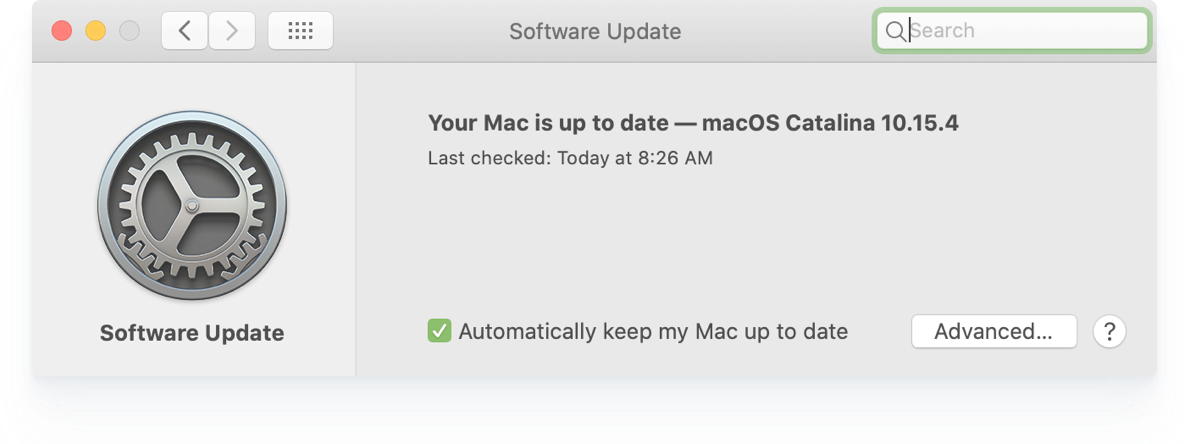Click the Software Update gear icon
The image size is (1184, 444).
pyautogui.click(x=192, y=205)
